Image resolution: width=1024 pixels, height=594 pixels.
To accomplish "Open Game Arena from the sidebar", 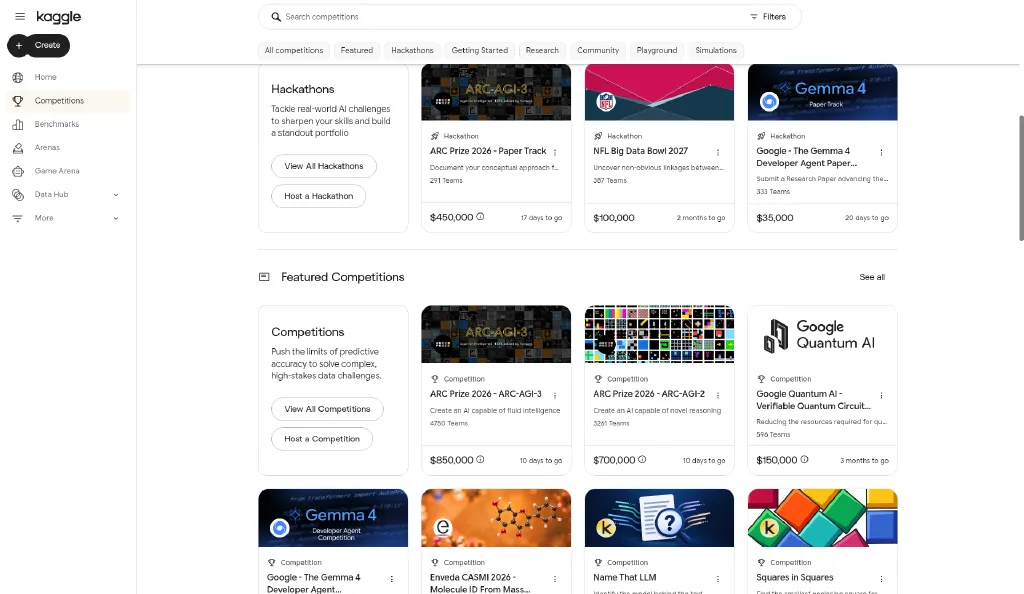I will pos(57,171).
